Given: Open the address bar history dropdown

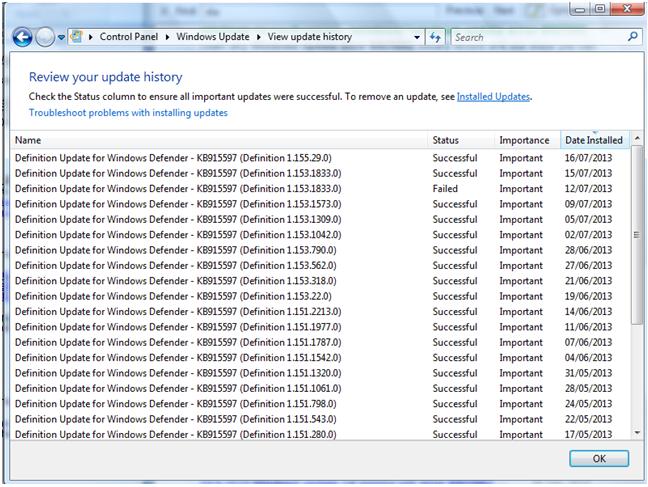Looking at the screenshot, I should tap(417, 37).
